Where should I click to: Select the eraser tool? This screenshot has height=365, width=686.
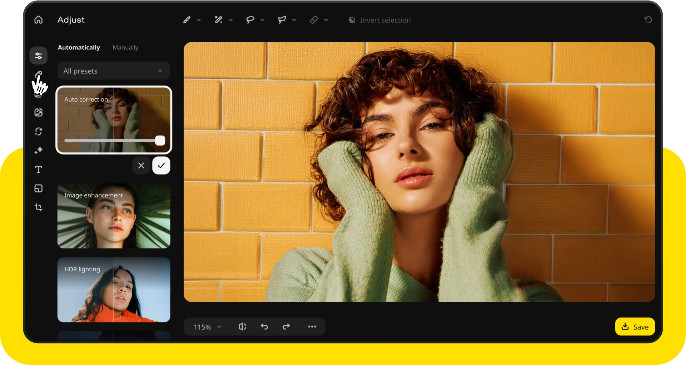coord(314,20)
